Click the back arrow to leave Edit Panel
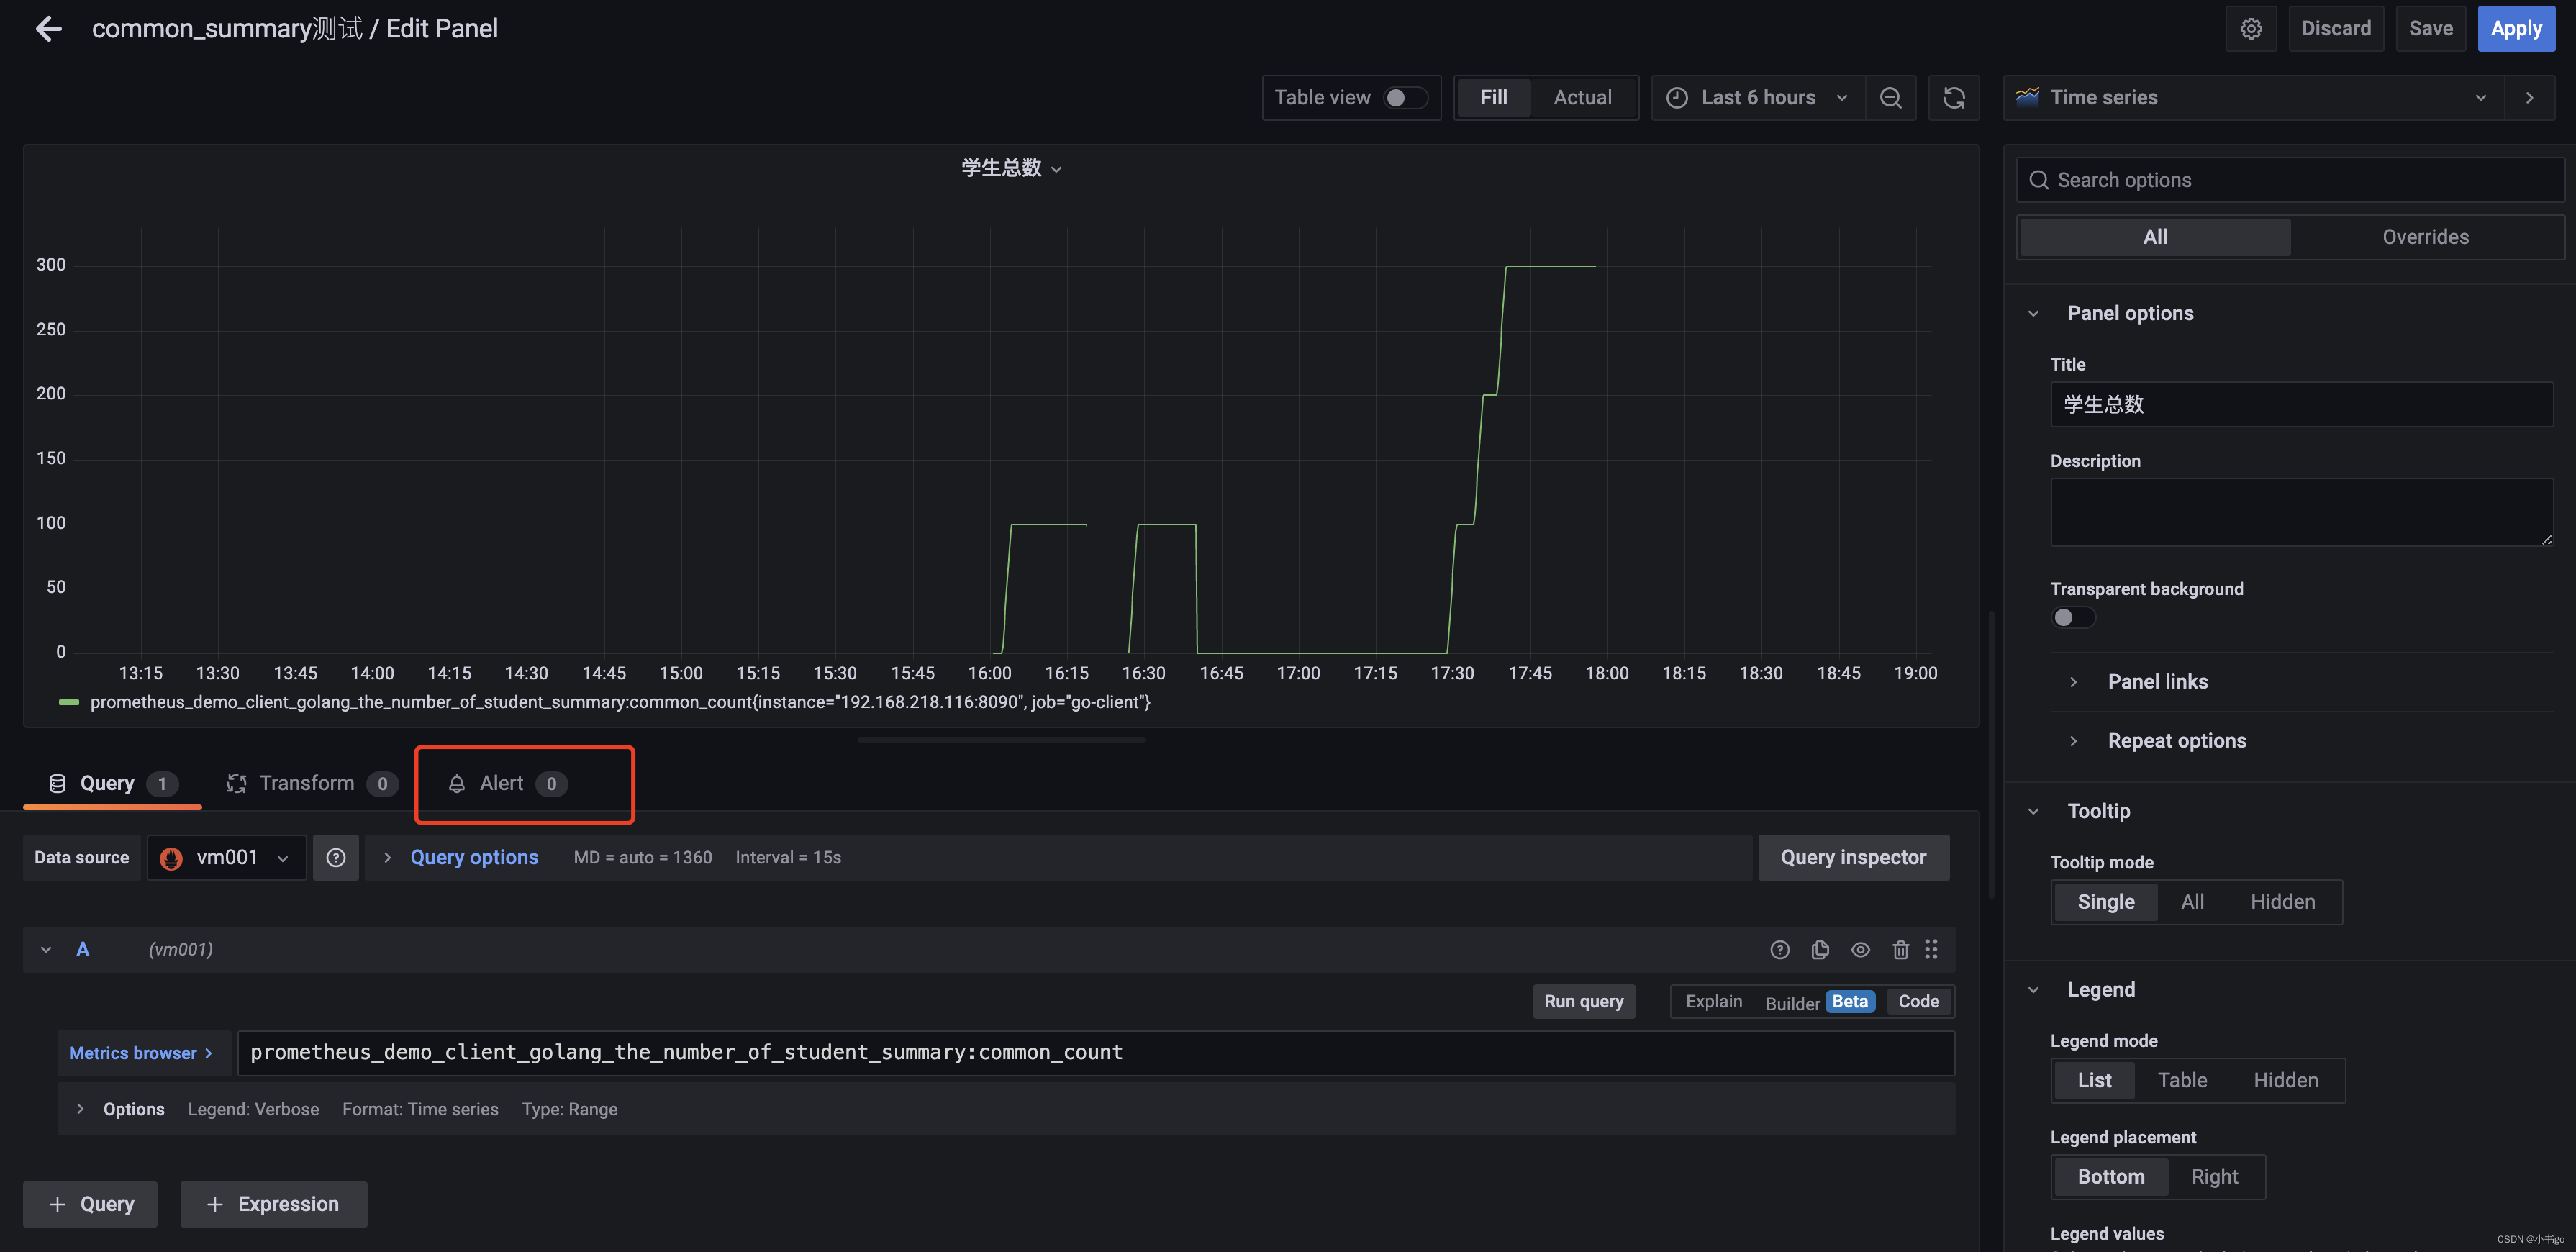Image resolution: width=2576 pixels, height=1252 pixels. 48,29
